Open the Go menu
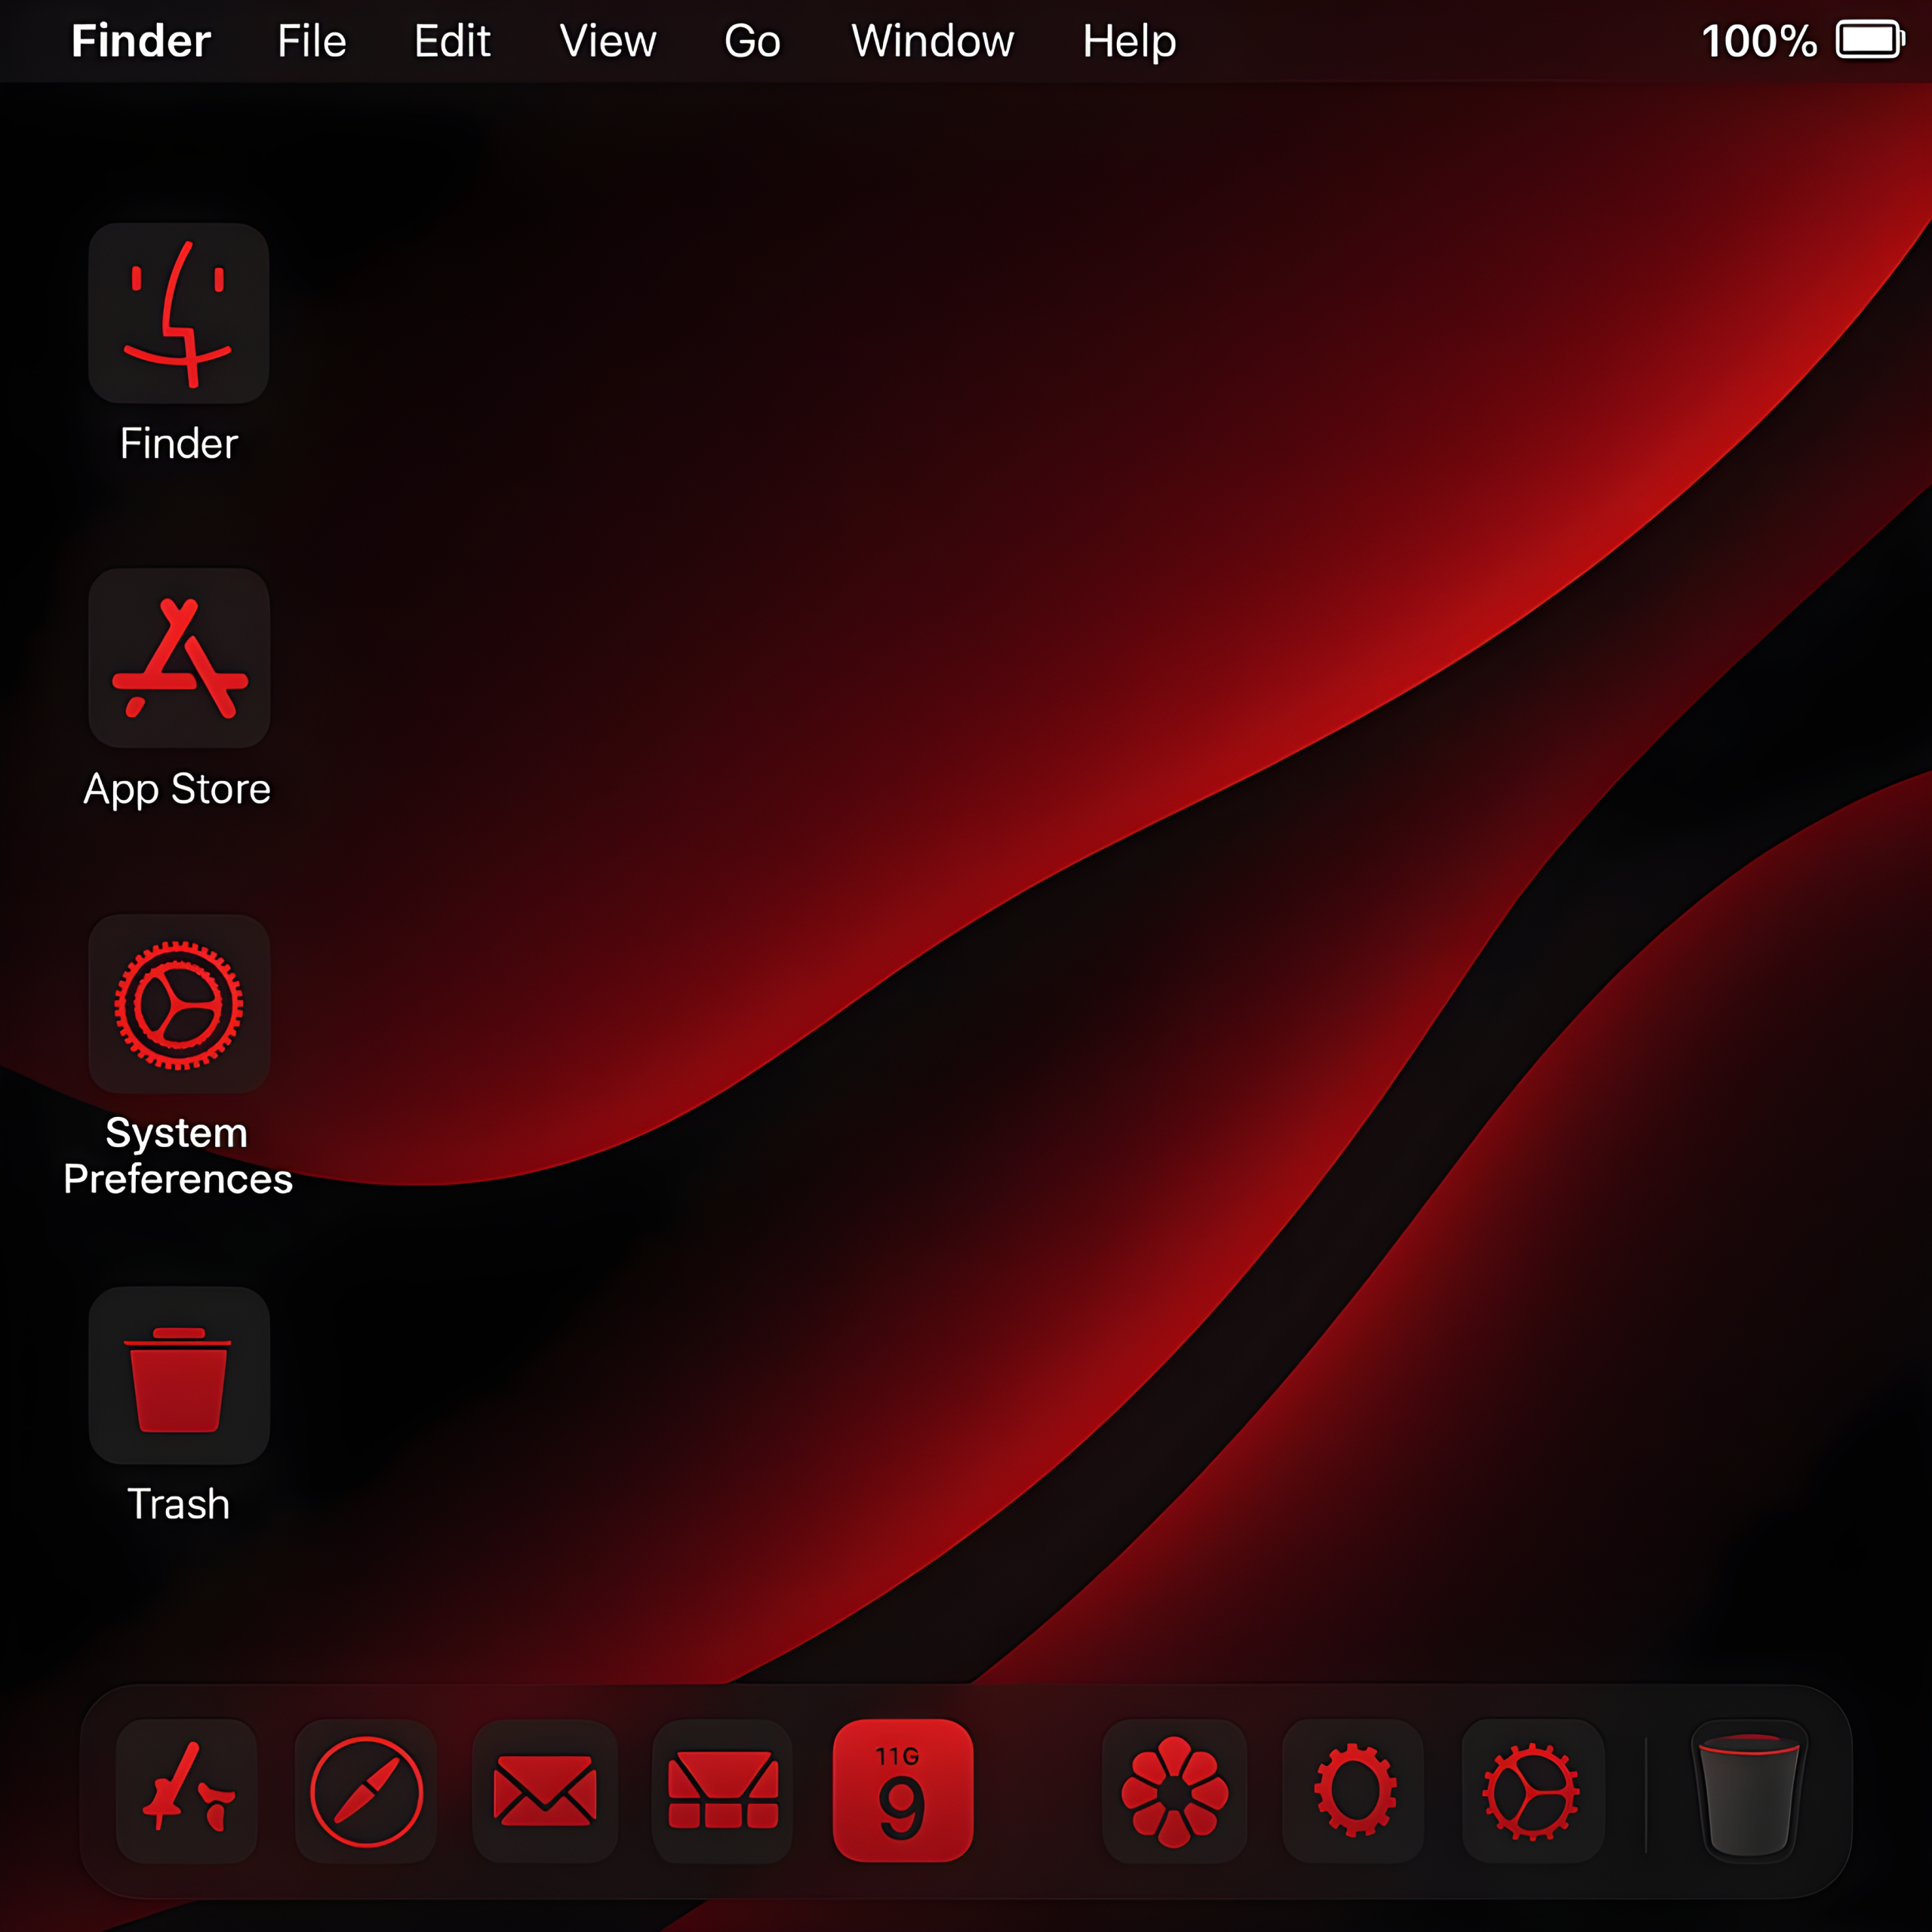 752,41
